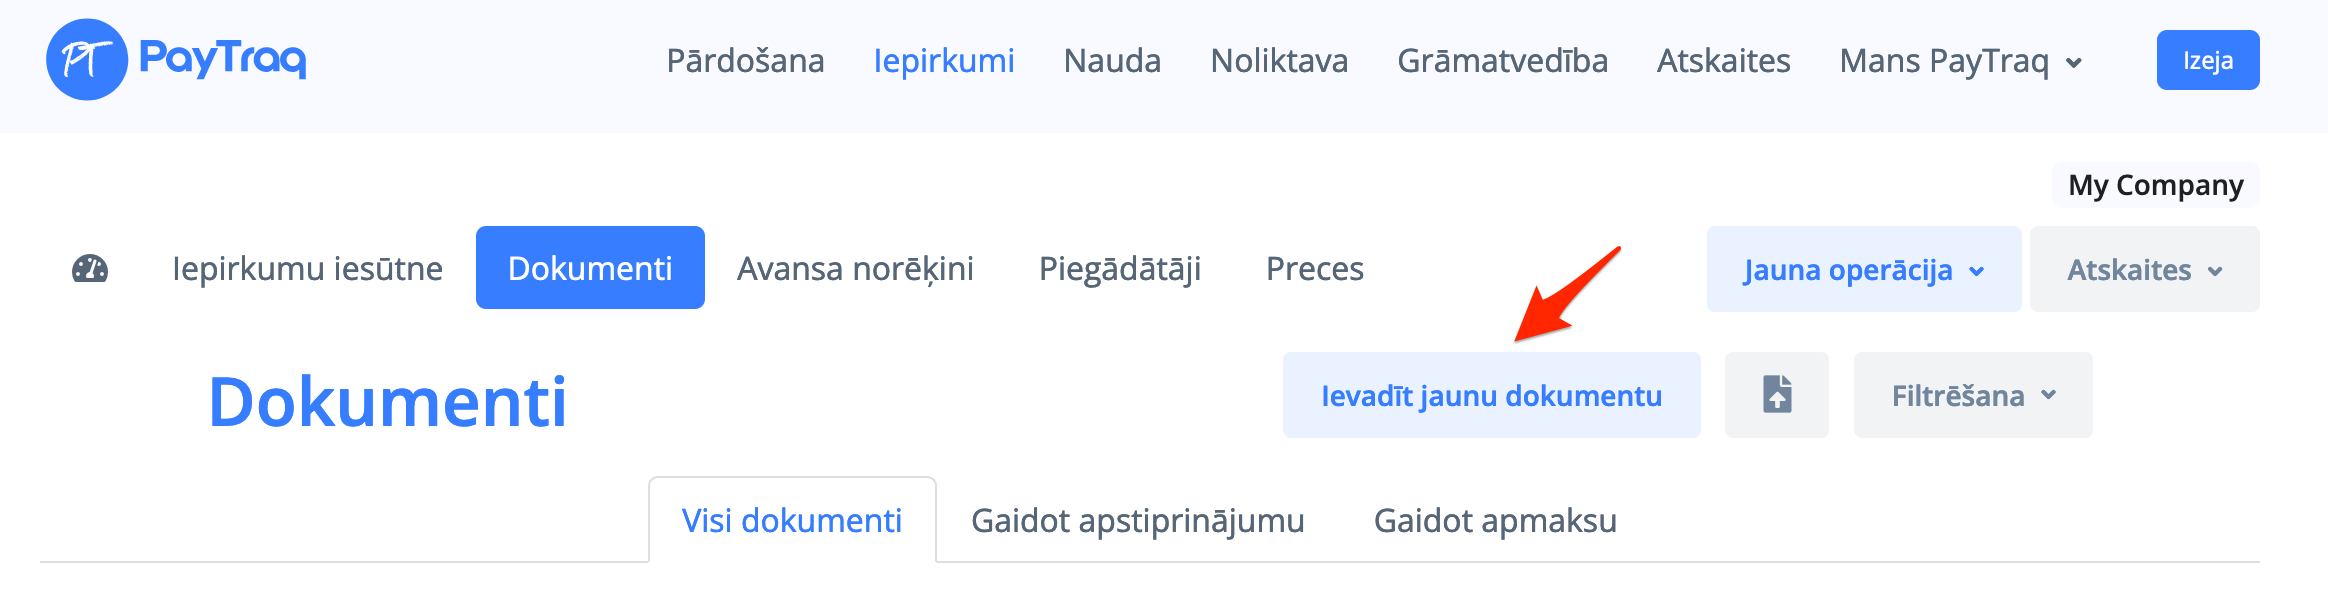Switch to Iepirkumu iesūtne tab

pos(307,269)
